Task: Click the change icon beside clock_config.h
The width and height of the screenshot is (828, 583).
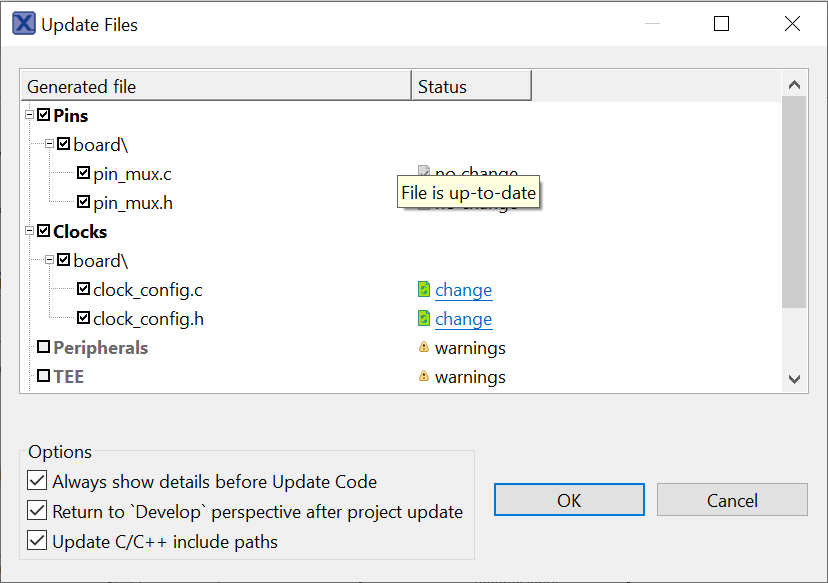Action: pos(424,319)
